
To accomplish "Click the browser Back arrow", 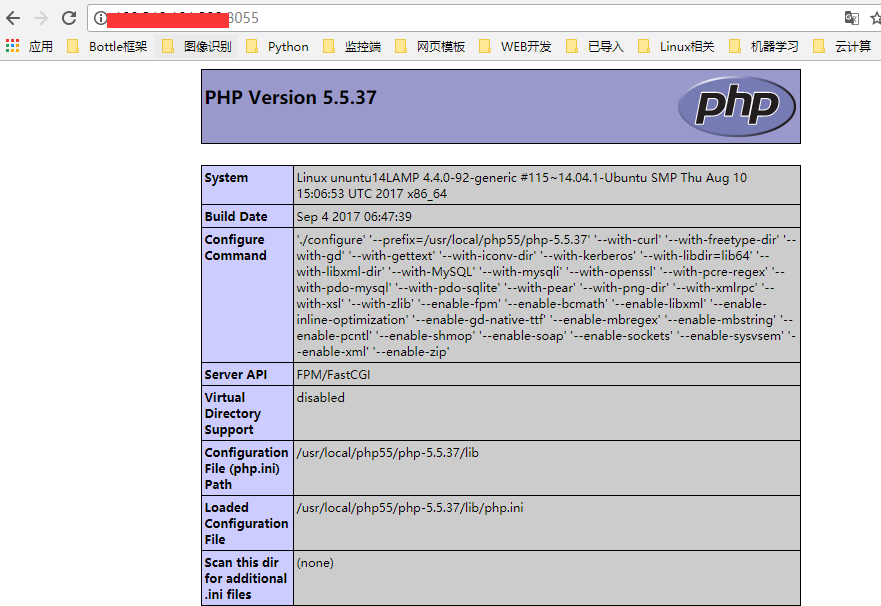I will click(13, 18).
